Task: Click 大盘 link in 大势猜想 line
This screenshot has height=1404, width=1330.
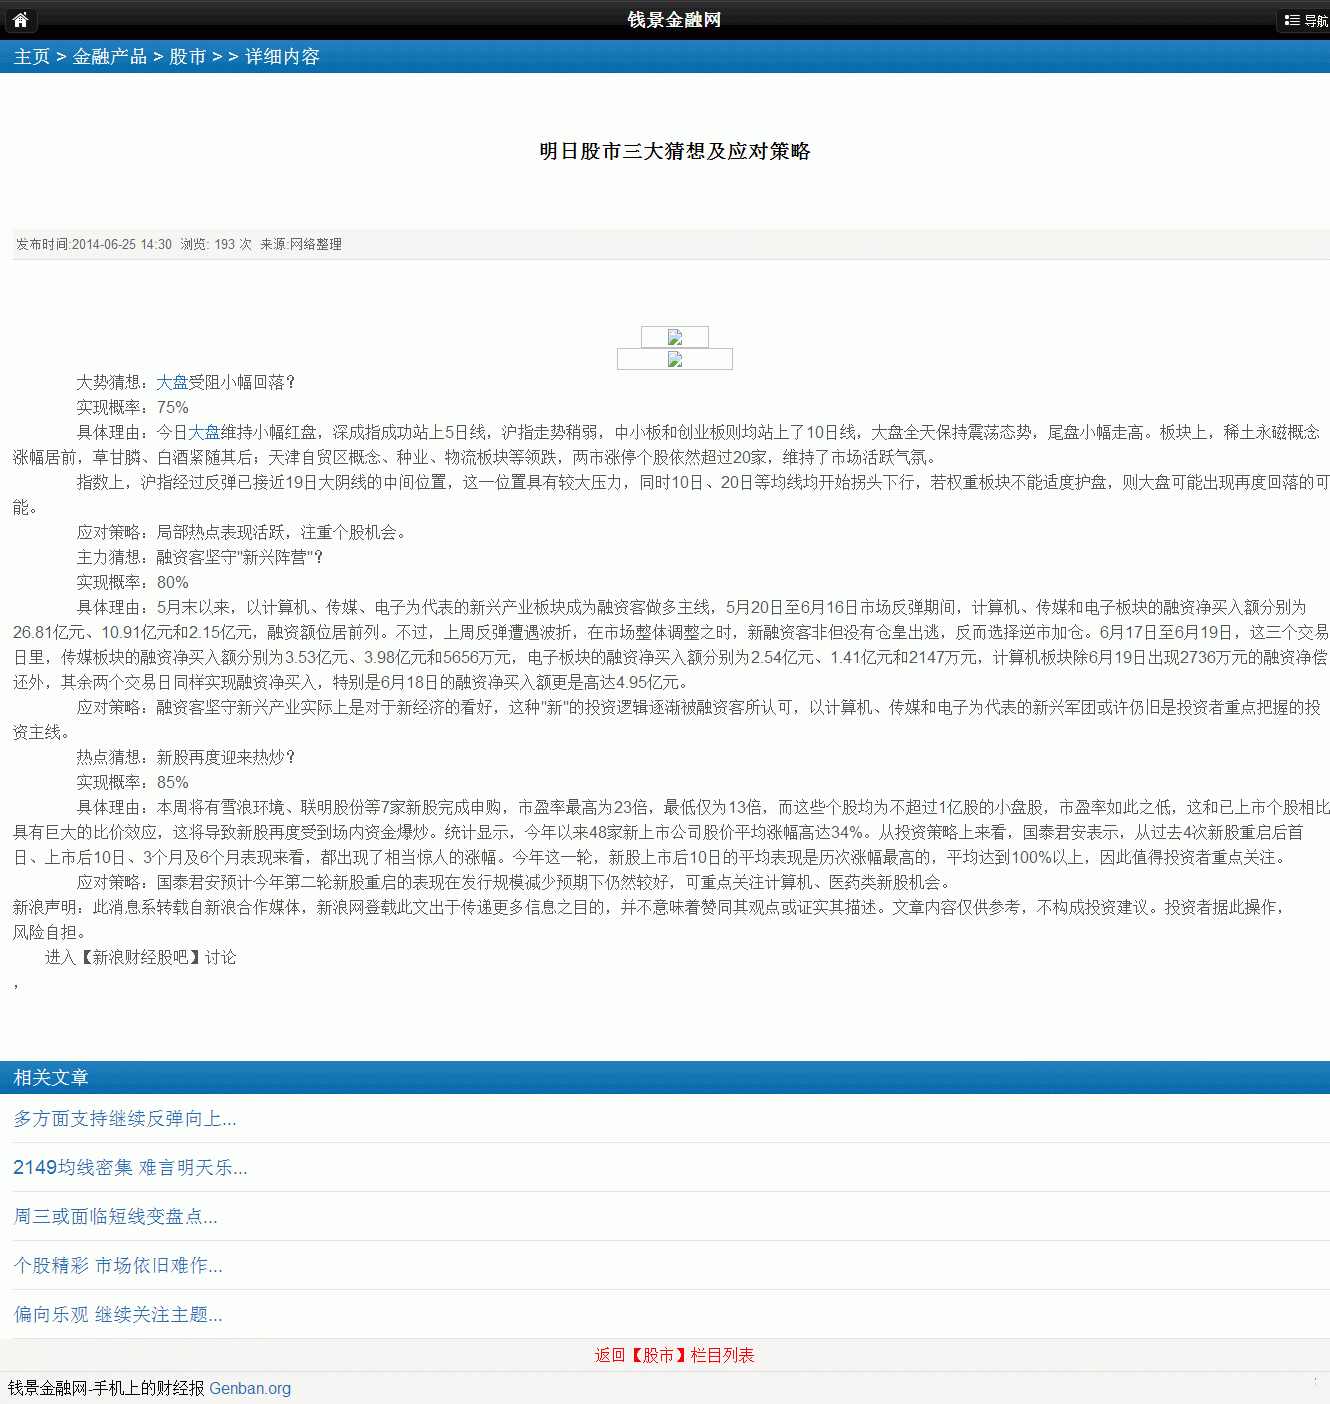Action: 172,382
